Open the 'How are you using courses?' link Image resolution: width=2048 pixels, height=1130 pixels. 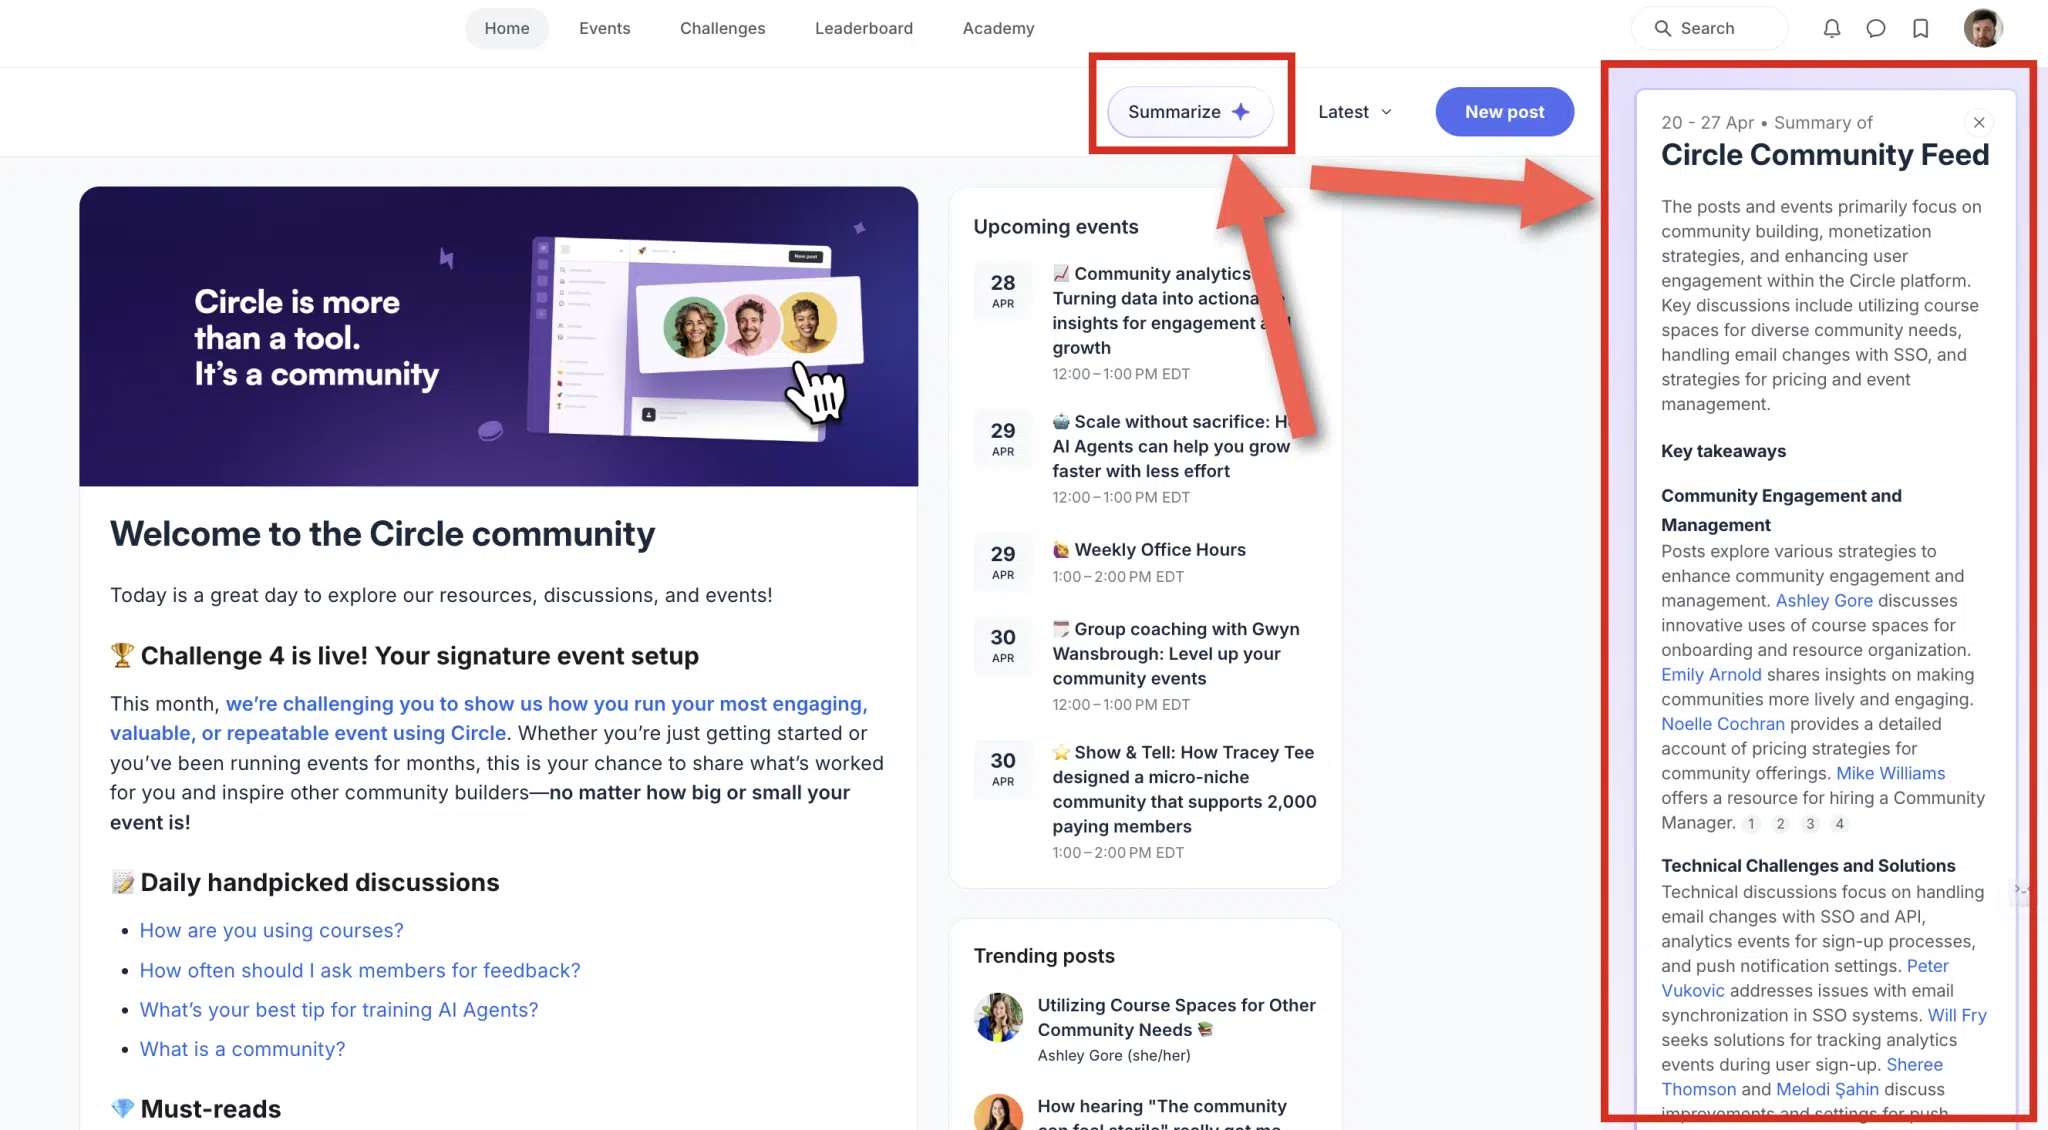[x=271, y=930]
